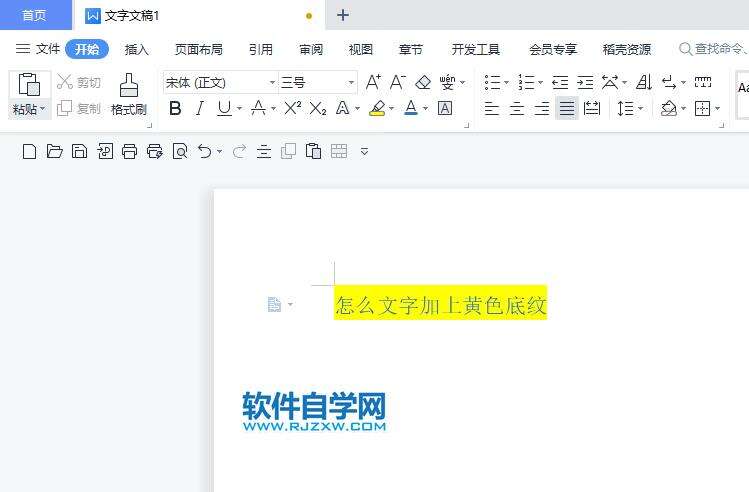749x492 pixels.
Task: Decrease paragraph indent
Action: coord(560,83)
